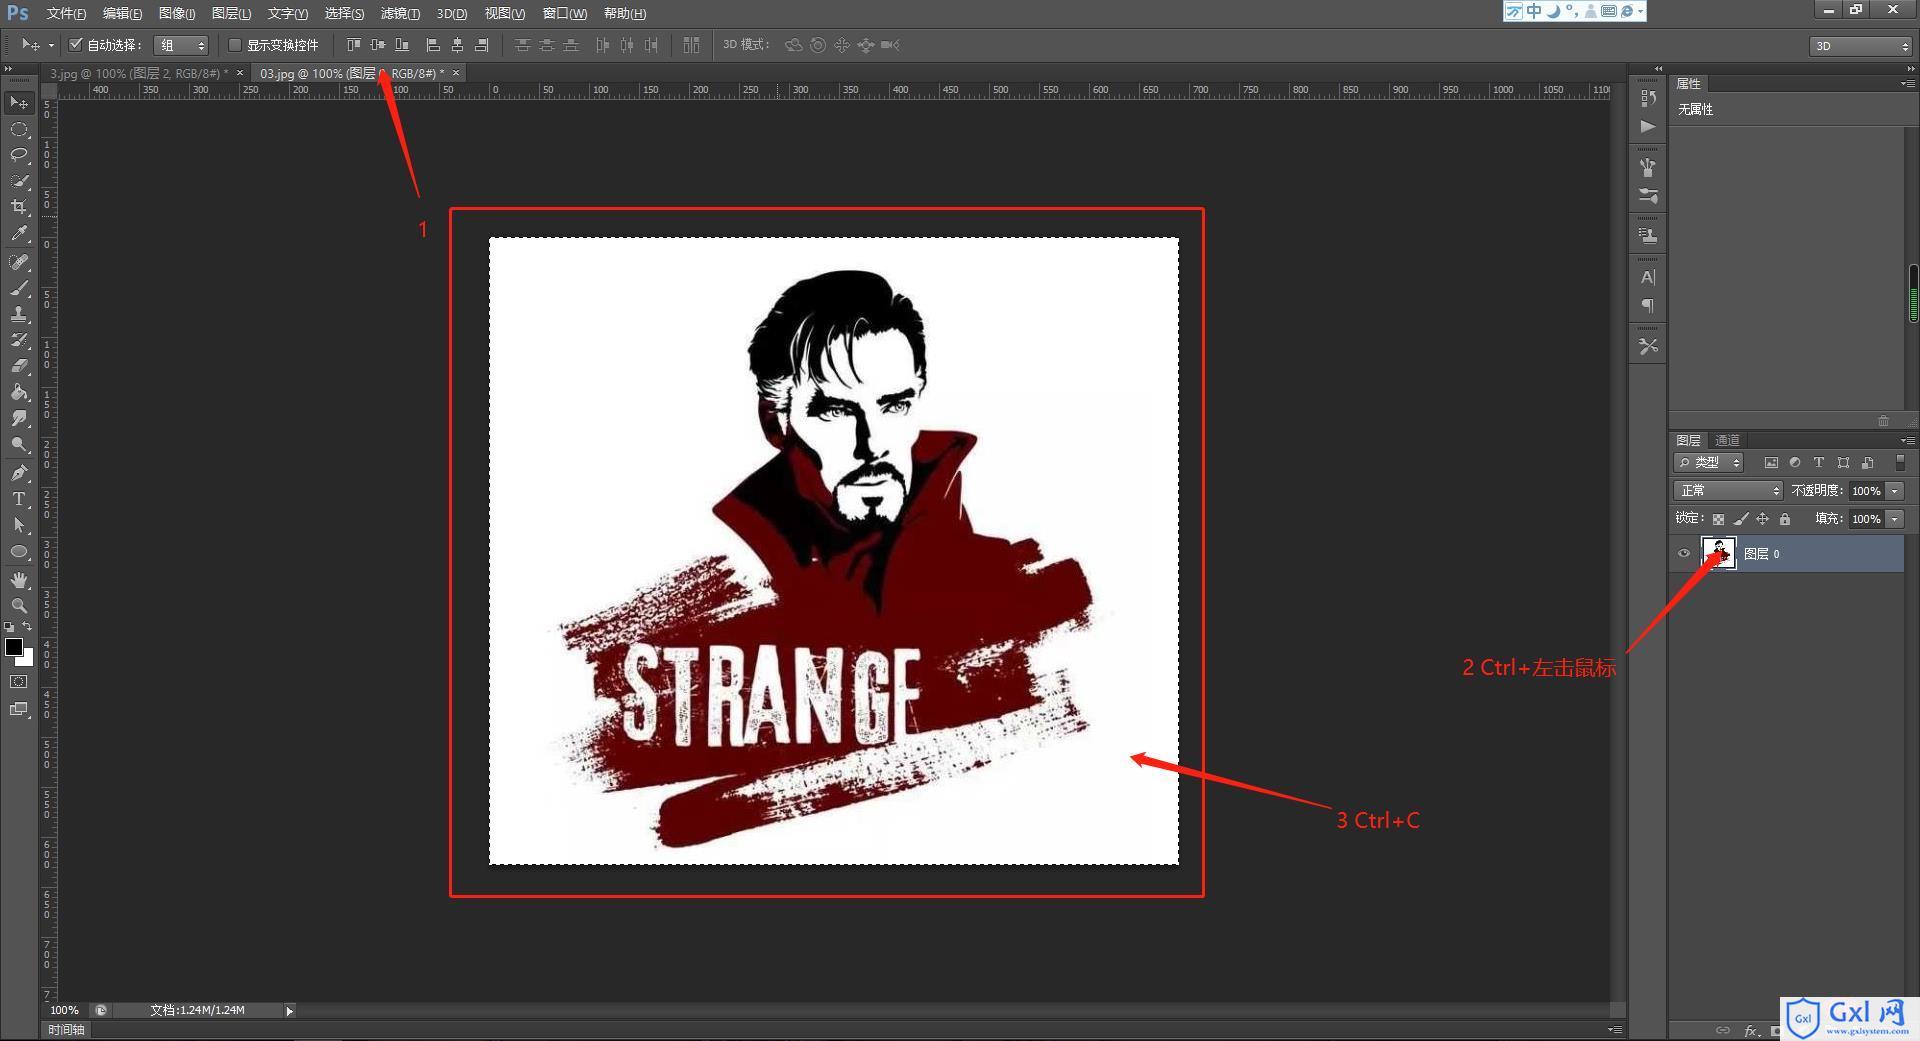This screenshot has width=1920, height=1041.
Task: Swap foreground and background colors
Action: (27, 626)
